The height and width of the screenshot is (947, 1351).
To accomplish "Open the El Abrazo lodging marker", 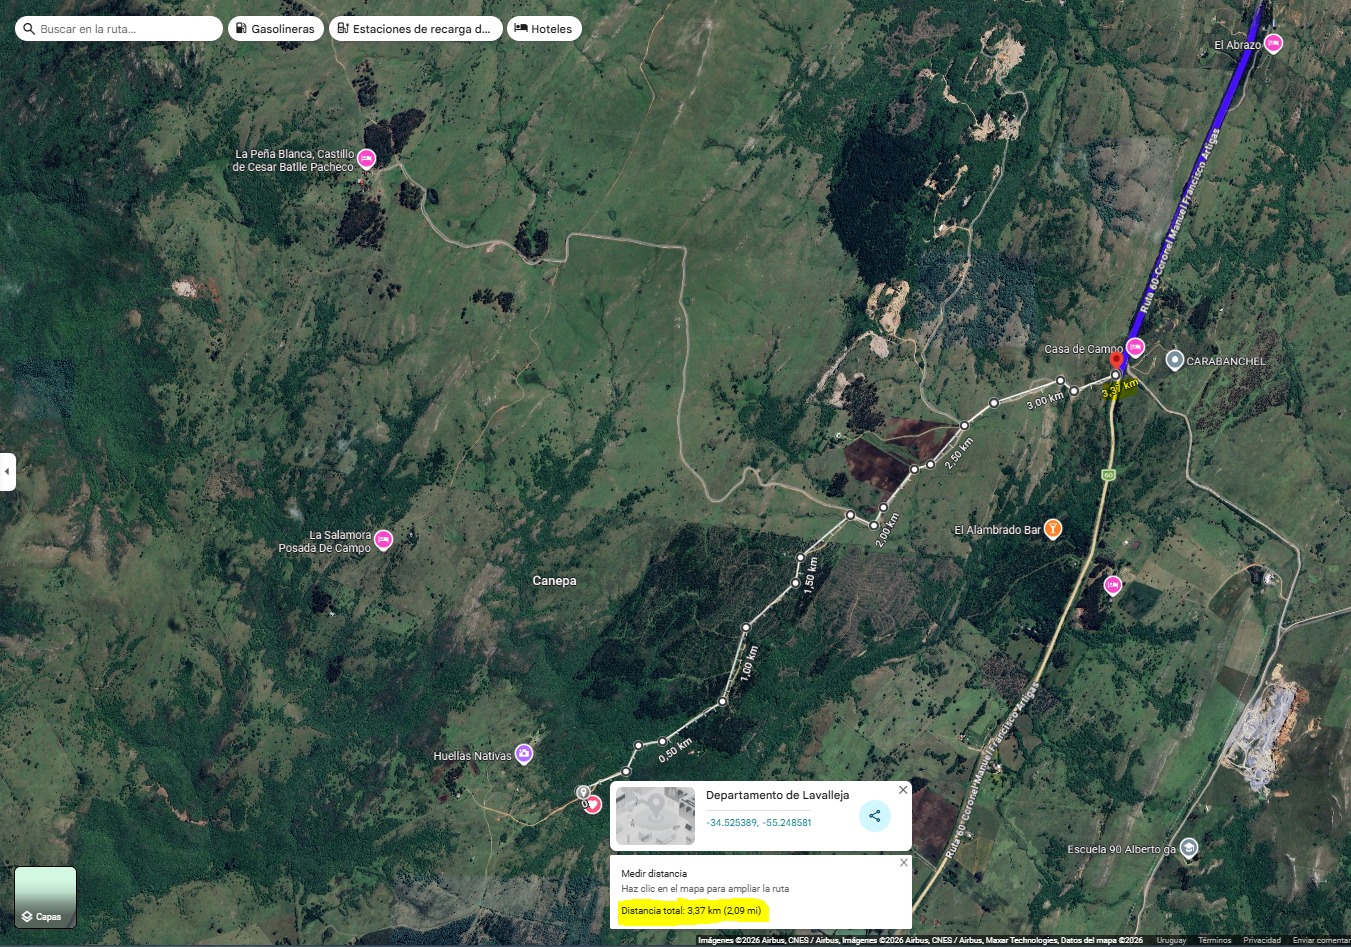I will (x=1273, y=43).
